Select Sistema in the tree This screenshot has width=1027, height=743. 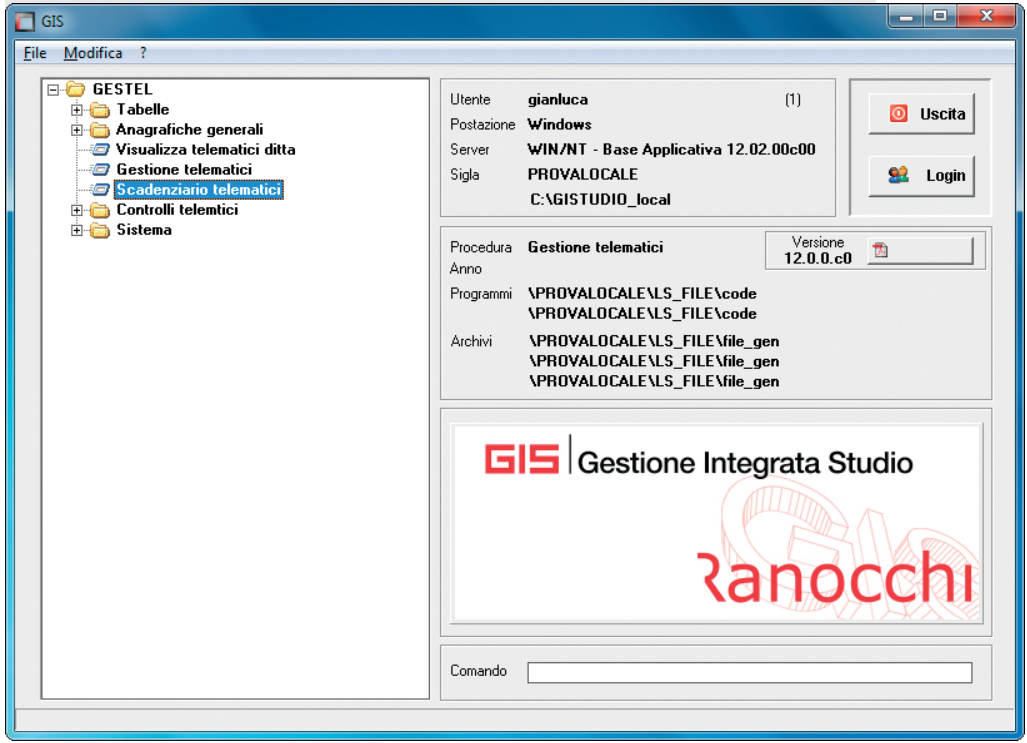(x=144, y=230)
